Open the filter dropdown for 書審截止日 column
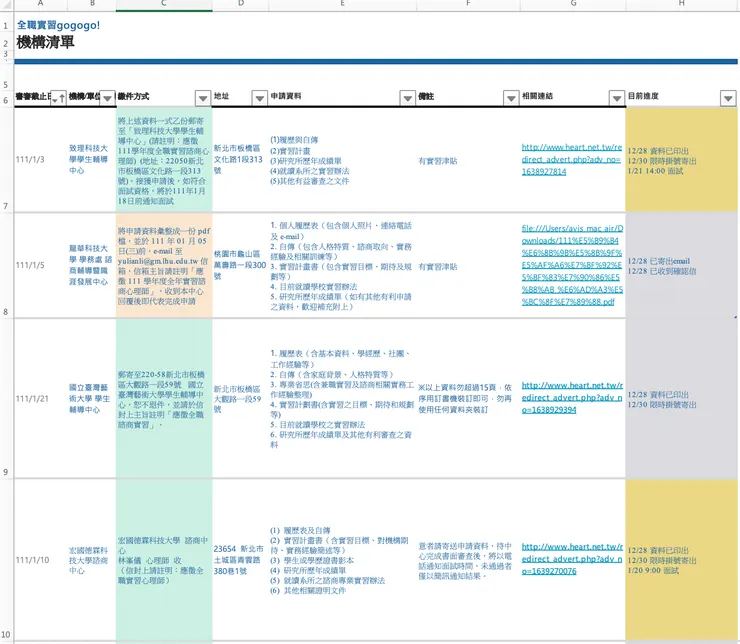Screen dimensions: 740x644 (x=59, y=99)
